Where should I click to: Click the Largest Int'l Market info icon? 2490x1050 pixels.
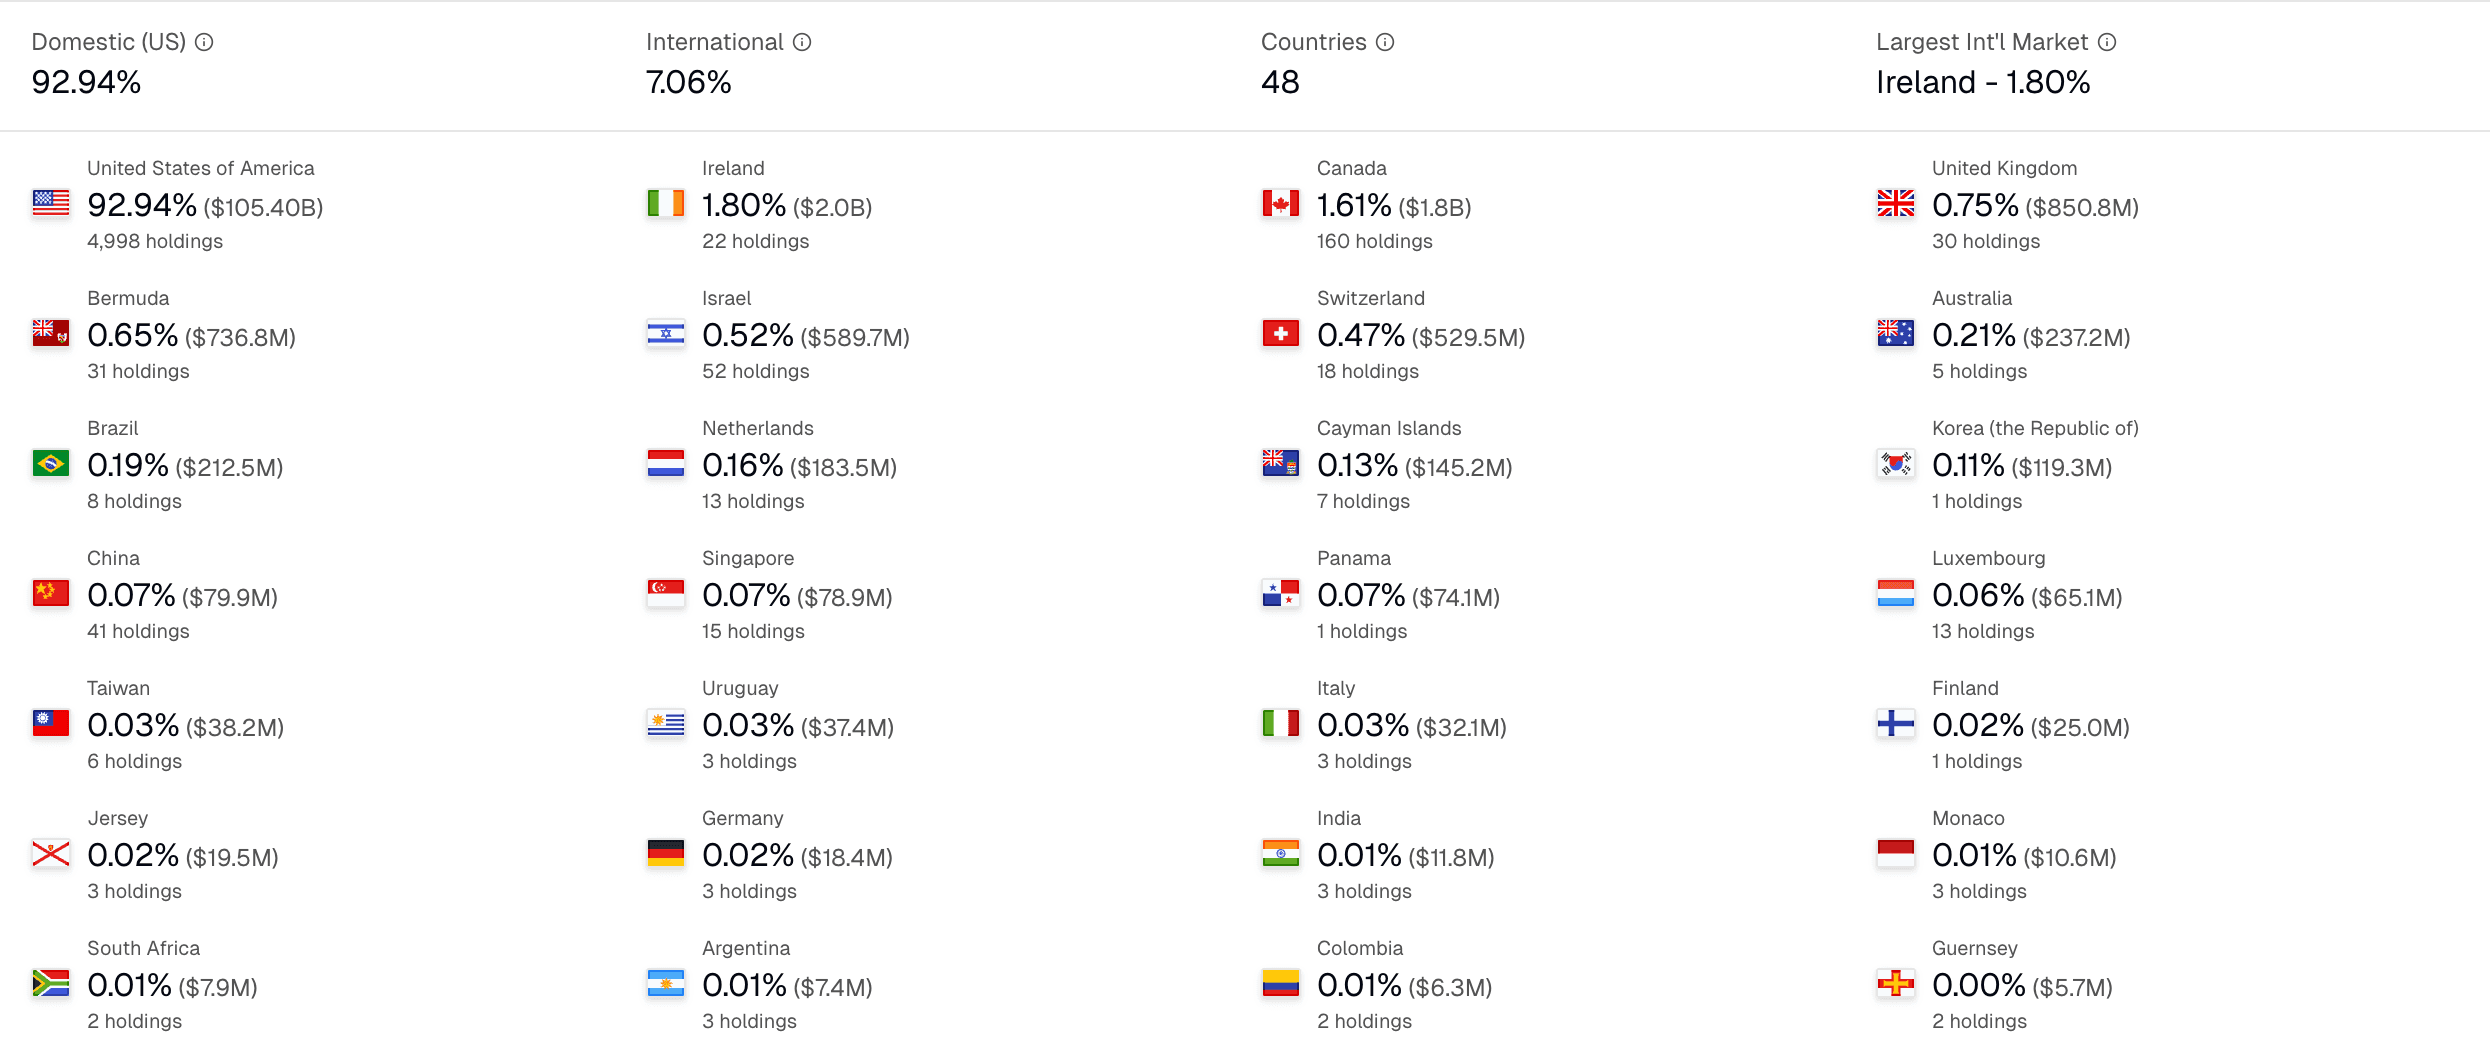(x=2108, y=42)
